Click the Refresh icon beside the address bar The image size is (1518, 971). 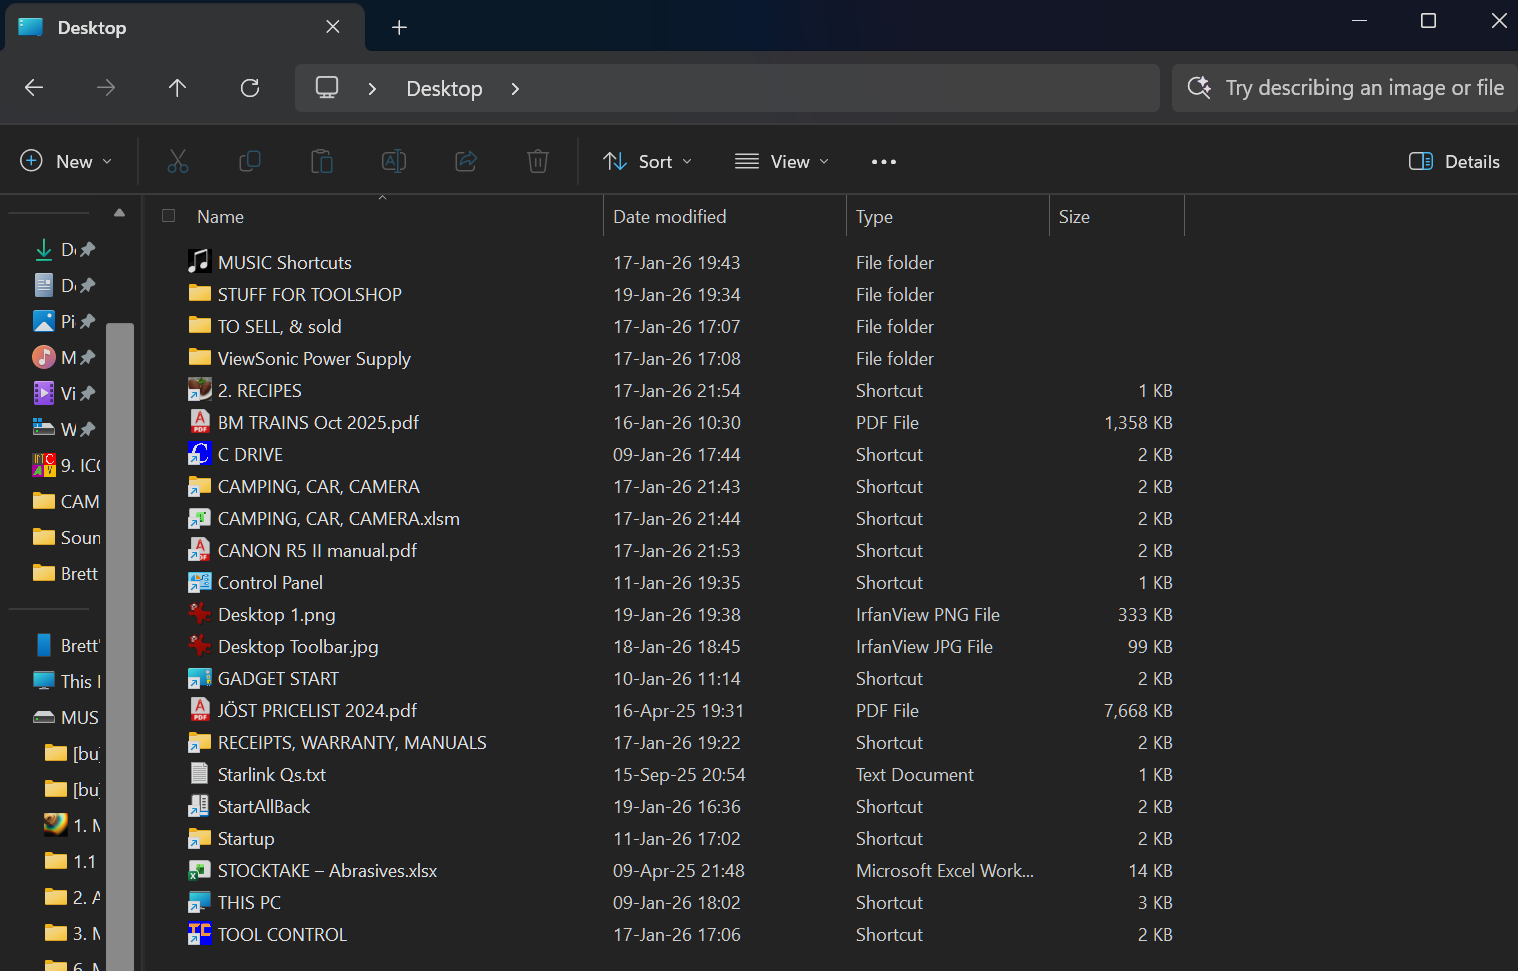click(250, 88)
